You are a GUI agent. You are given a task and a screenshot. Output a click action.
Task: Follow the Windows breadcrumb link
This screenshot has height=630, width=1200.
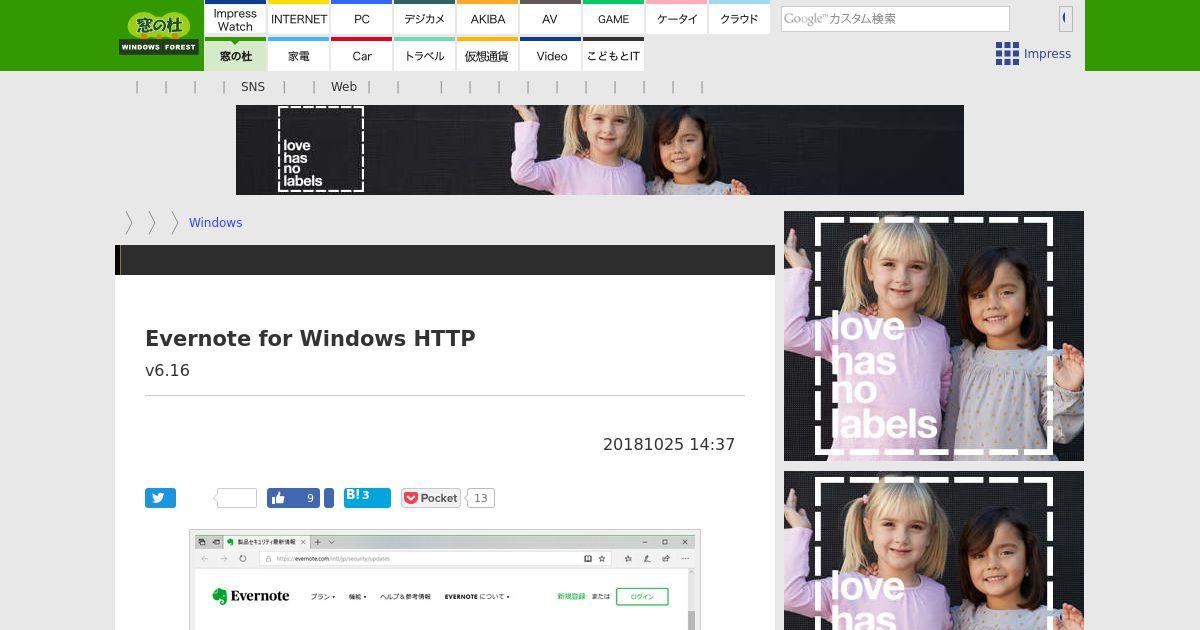point(216,223)
